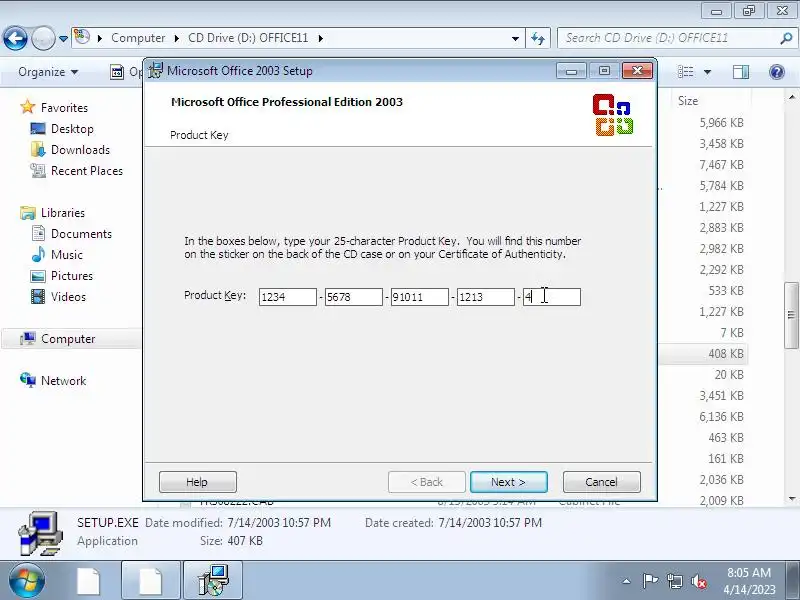The width and height of the screenshot is (800, 600).
Task: Click the Back arrow in Explorer
Action: pos(15,38)
